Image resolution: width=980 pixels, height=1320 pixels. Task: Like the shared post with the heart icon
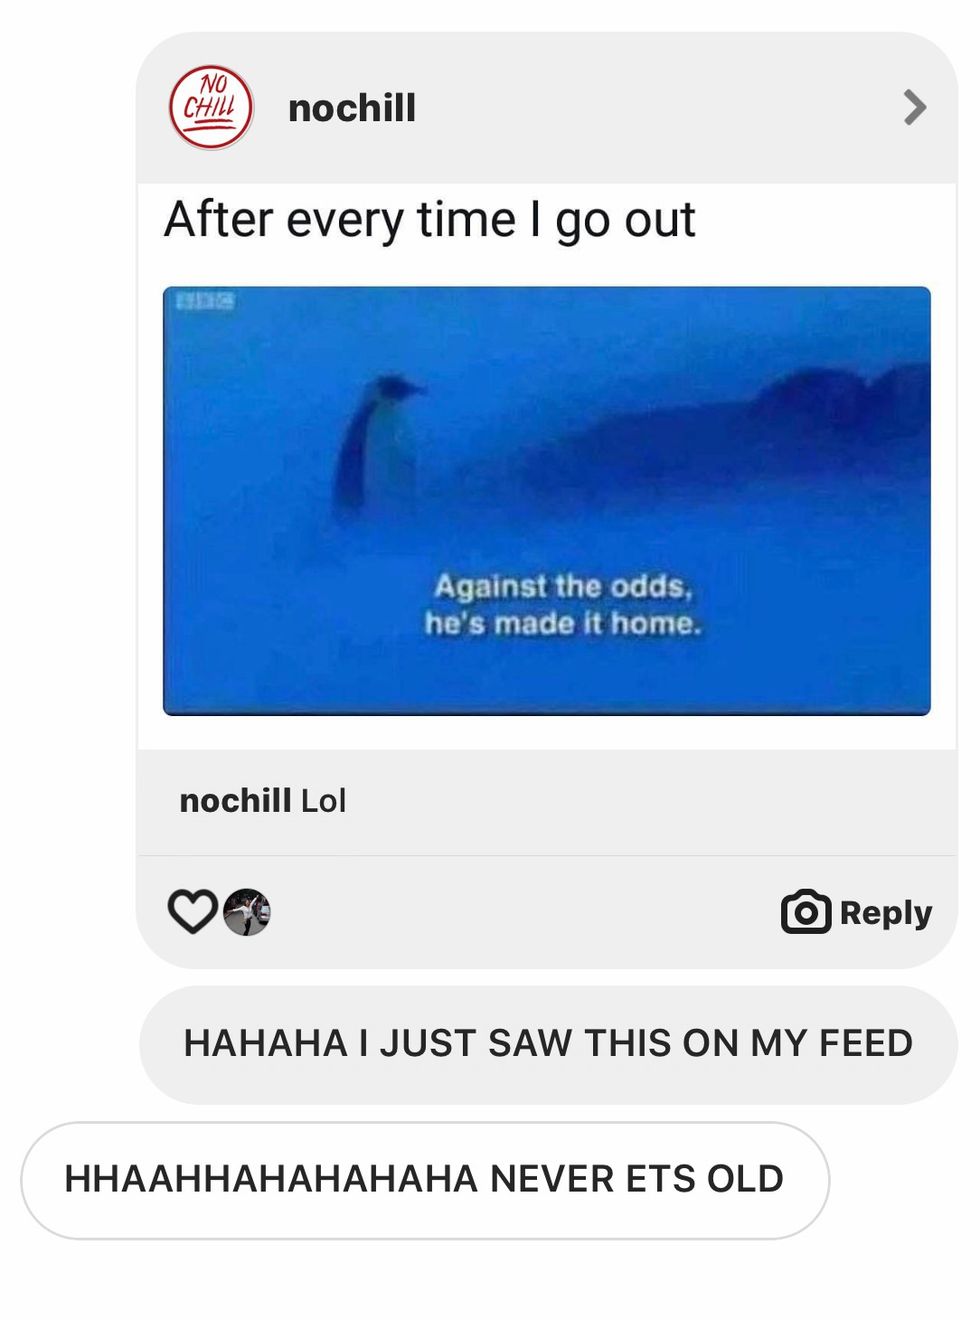192,911
